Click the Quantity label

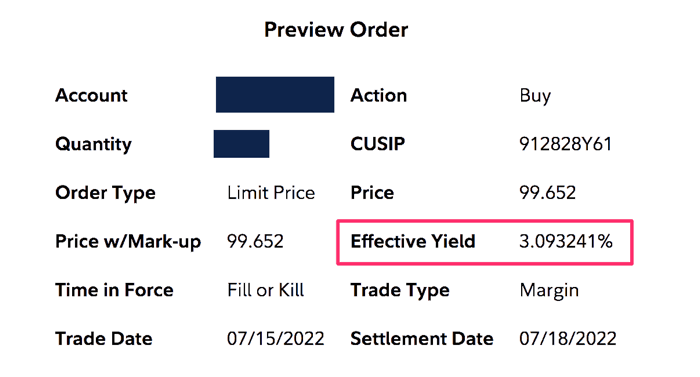(x=93, y=144)
